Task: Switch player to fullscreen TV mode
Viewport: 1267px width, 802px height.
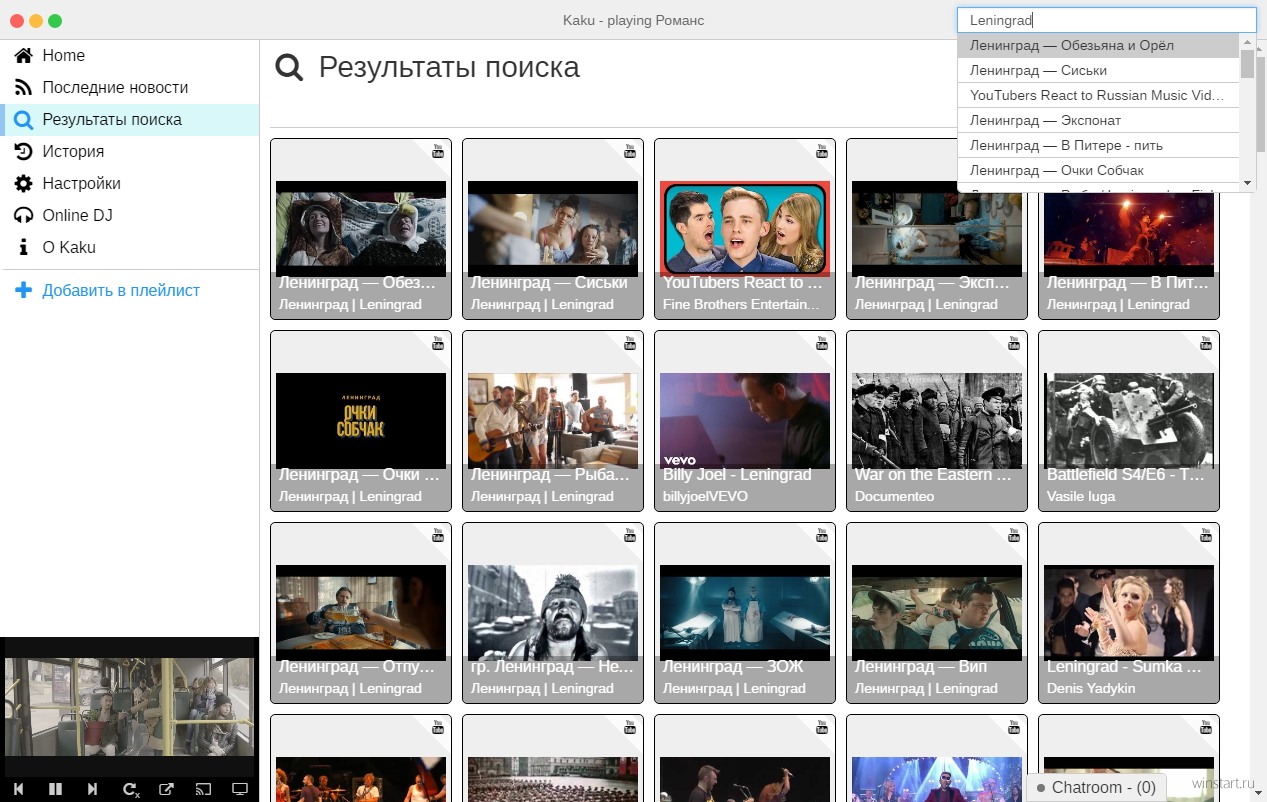Action: pos(239,789)
